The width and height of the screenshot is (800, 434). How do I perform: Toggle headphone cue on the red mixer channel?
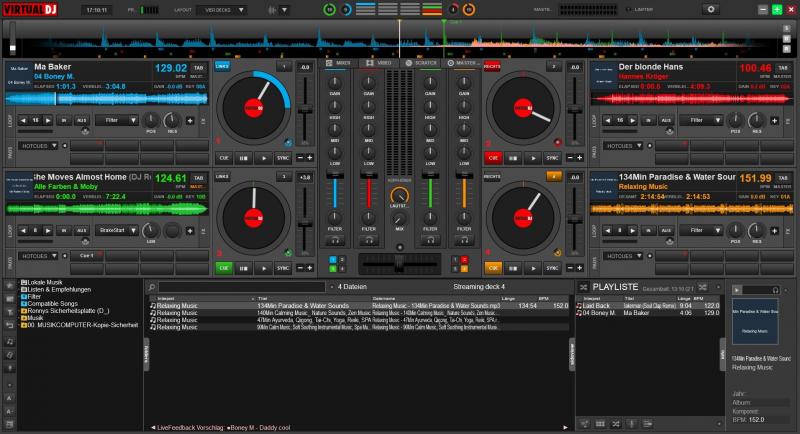(x=368, y=240)
